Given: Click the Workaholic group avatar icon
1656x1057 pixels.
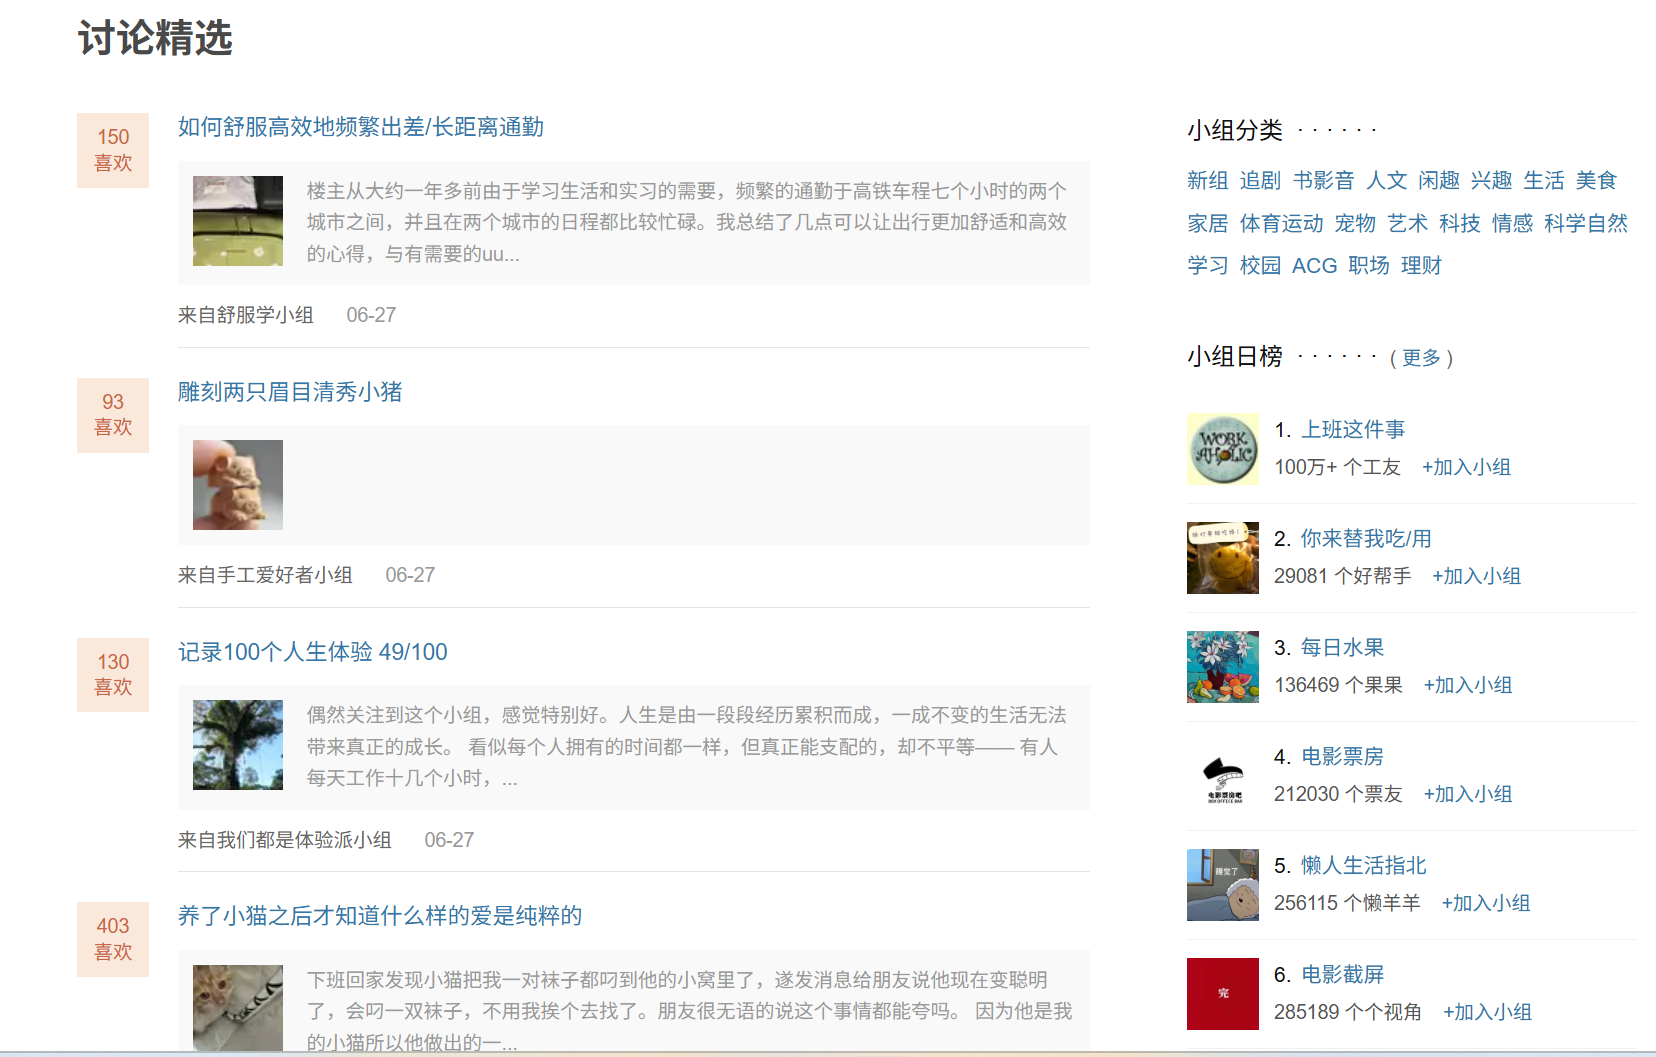Looking at the screenshot, I should pos(1223,449).
